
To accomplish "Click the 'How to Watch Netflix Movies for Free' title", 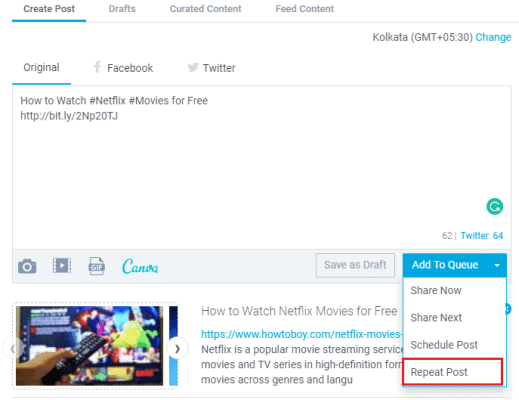I will pos(299,311).
